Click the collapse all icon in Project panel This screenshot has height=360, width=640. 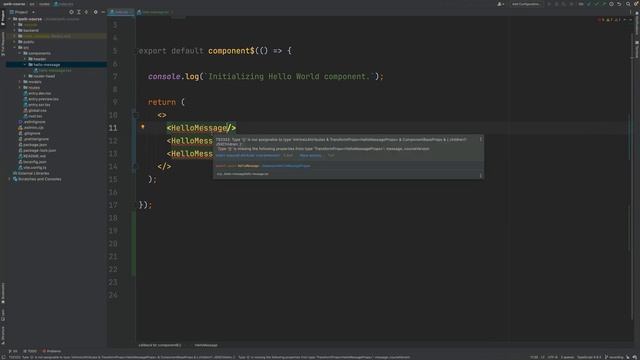coord(86,12)
